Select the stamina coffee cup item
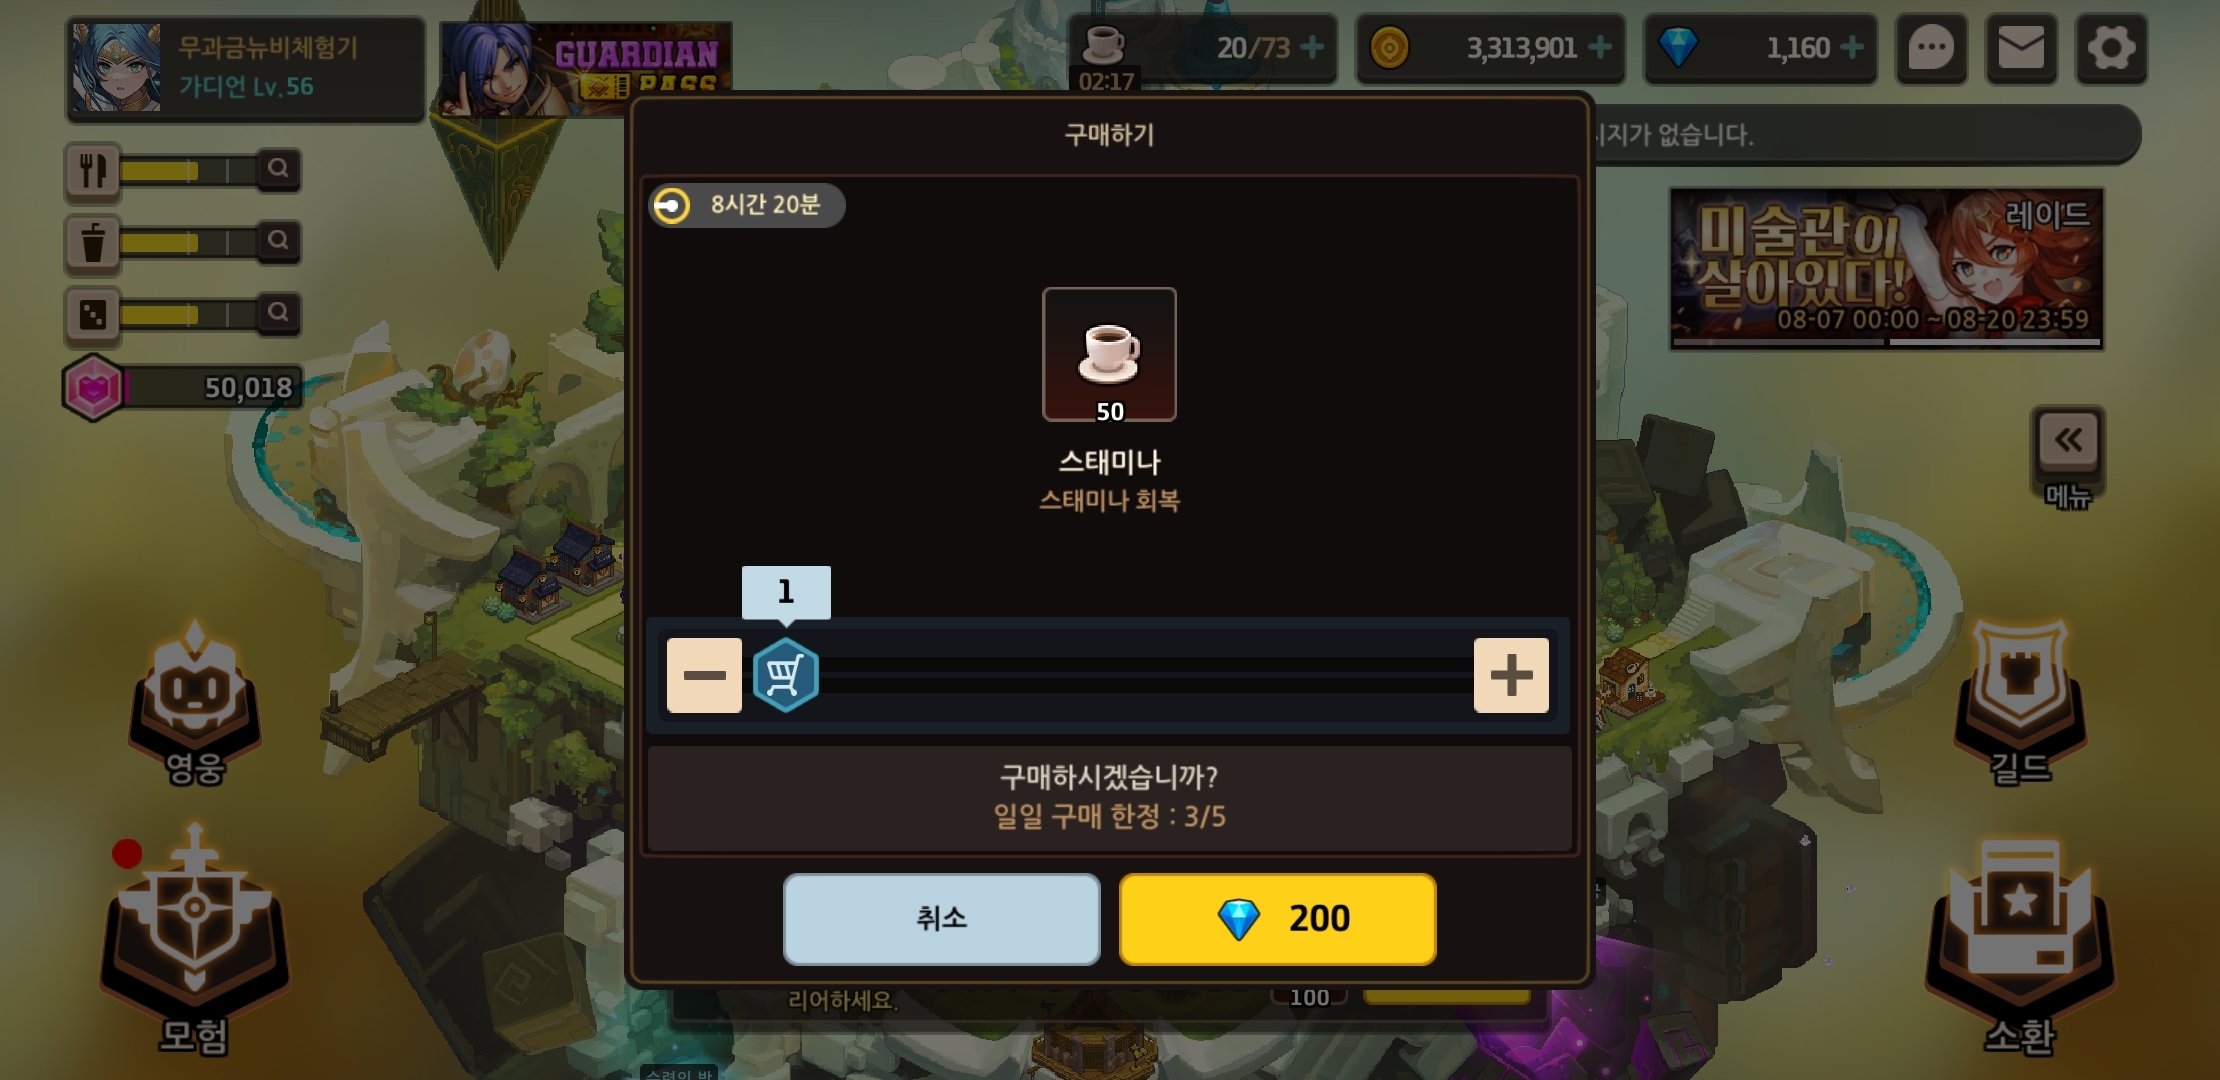The image size is (2220, 1080). [1109, 354]
